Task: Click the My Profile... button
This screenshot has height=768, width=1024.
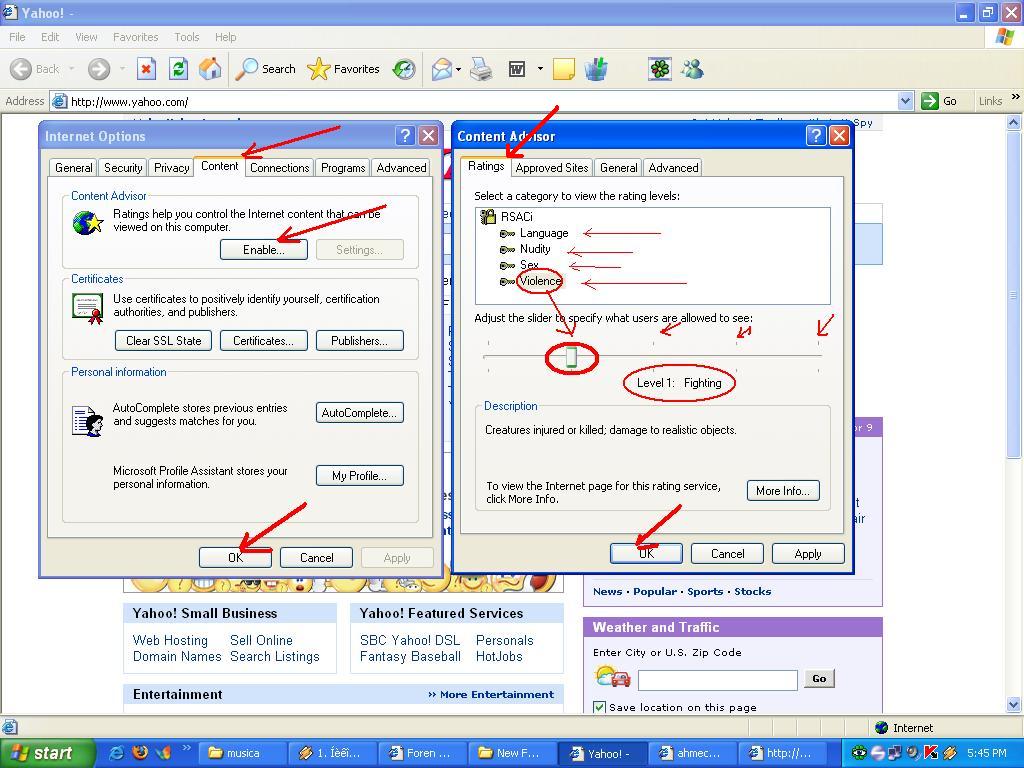Action: (x=359, y=475)
